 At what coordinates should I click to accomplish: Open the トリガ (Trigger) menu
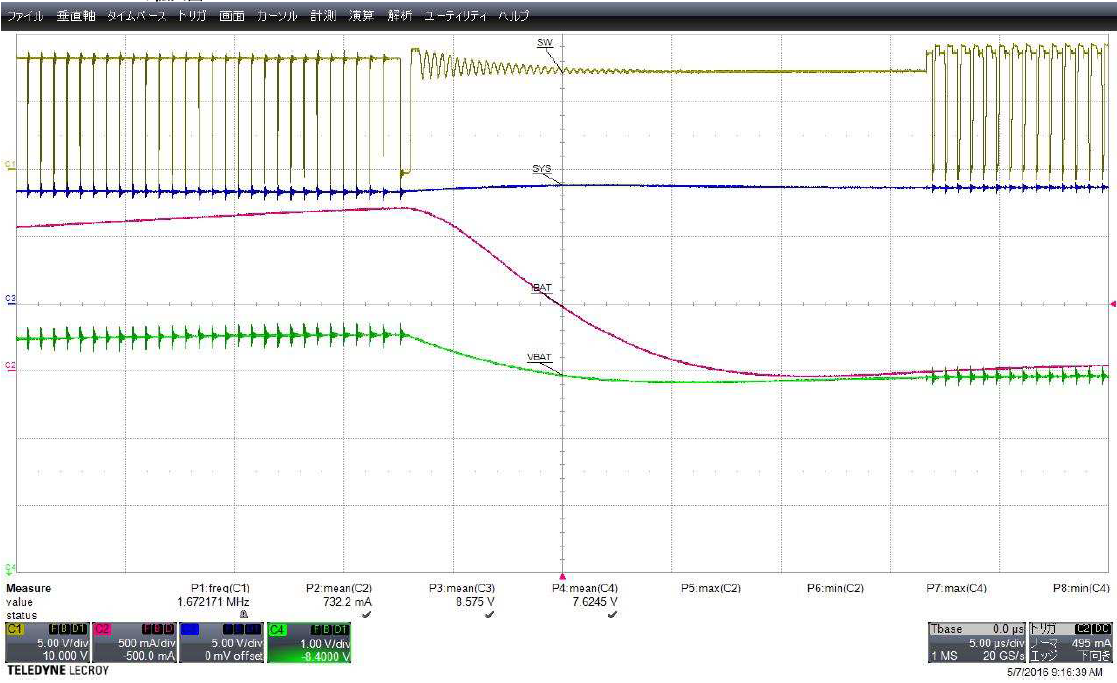[x=192, y=16]
